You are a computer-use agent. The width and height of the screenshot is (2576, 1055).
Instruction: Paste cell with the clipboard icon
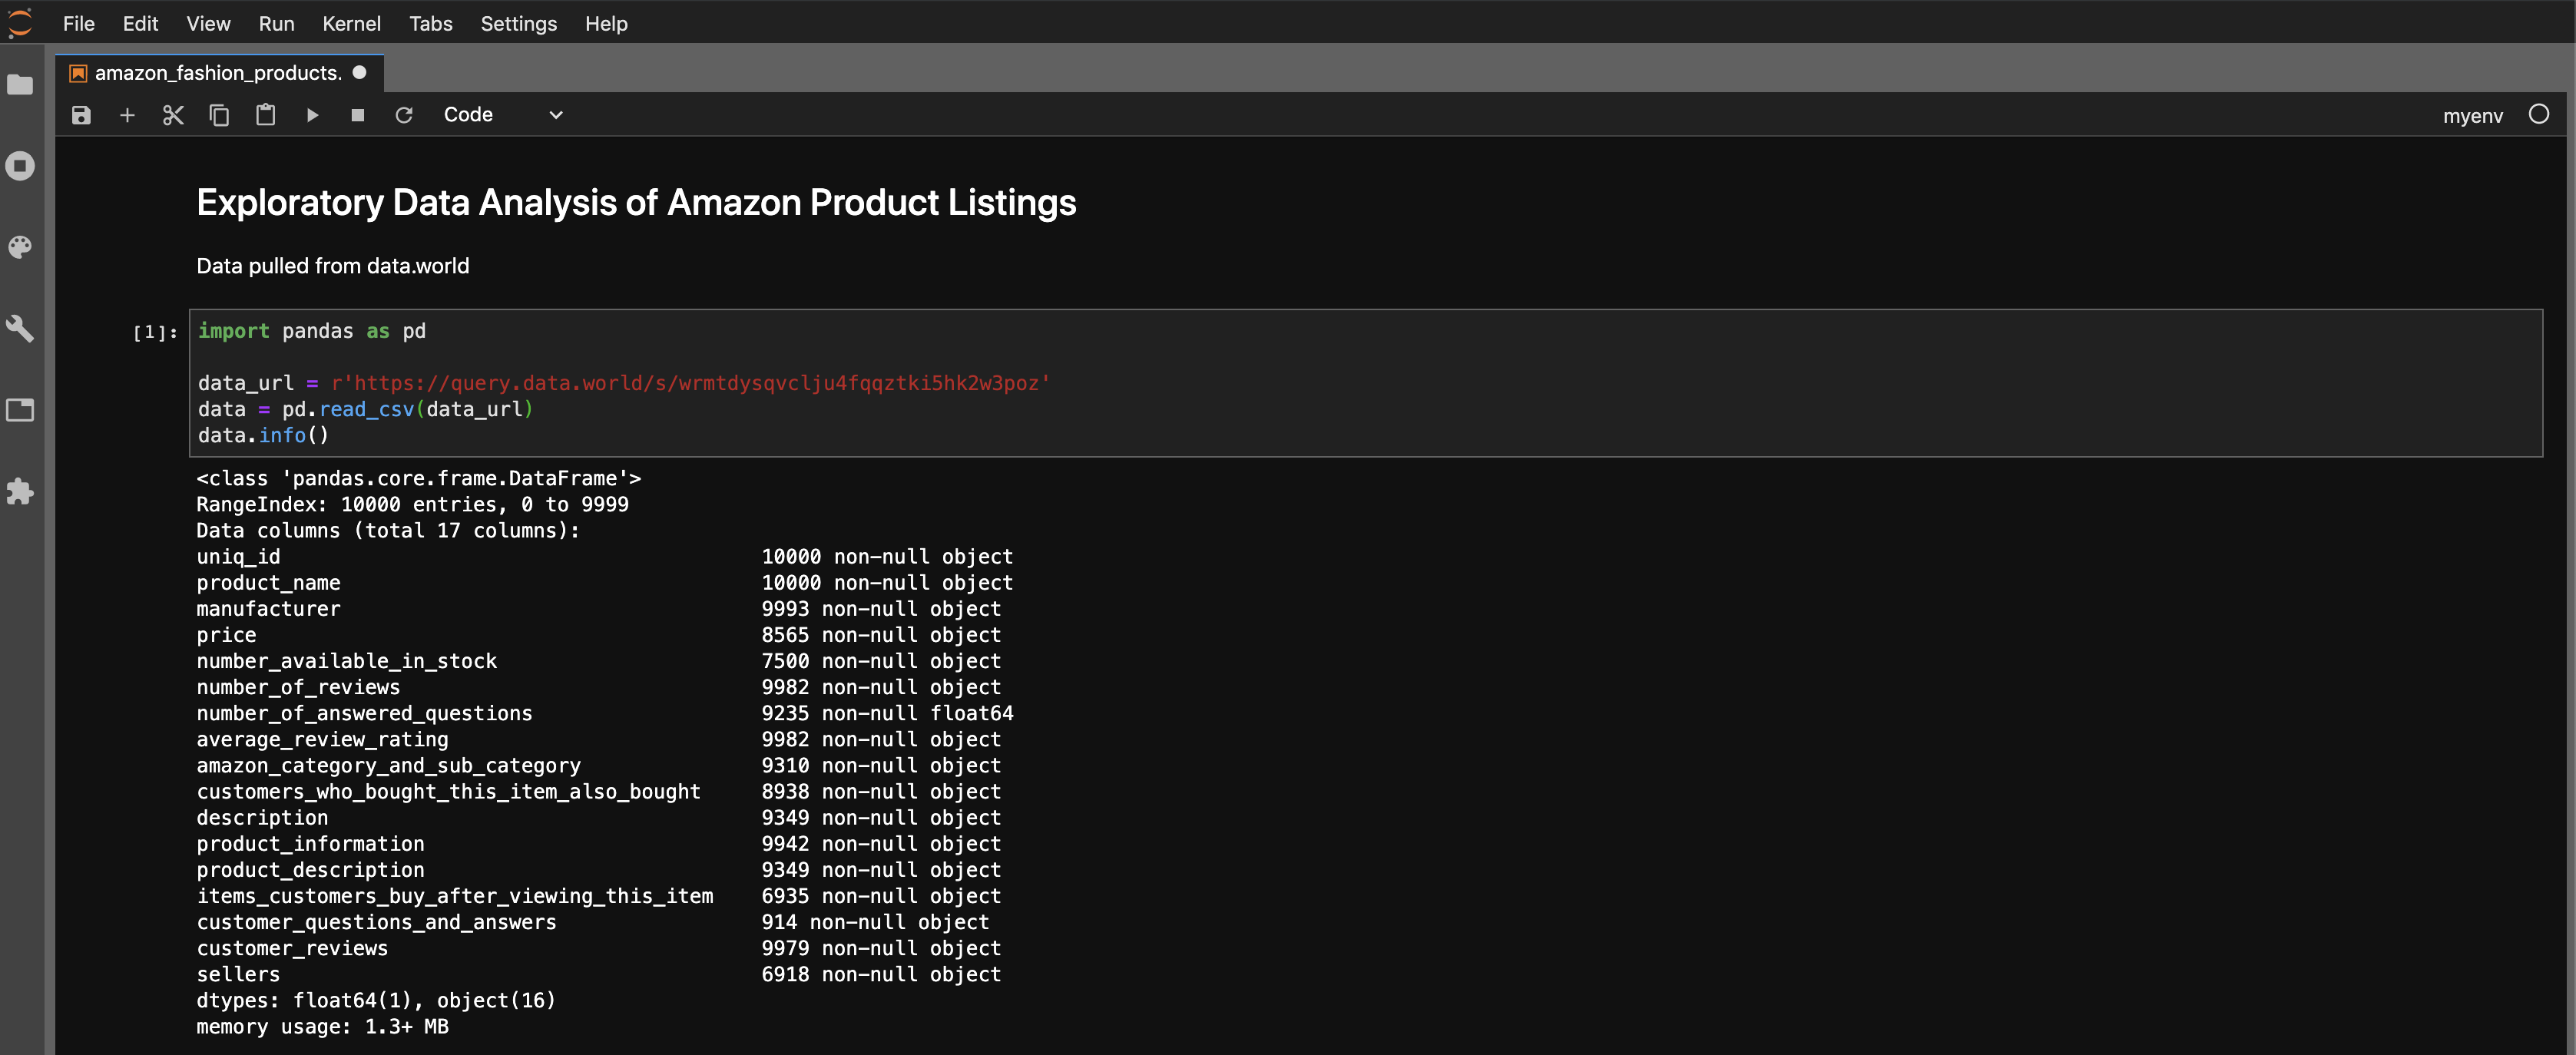[x=265, y=115]
